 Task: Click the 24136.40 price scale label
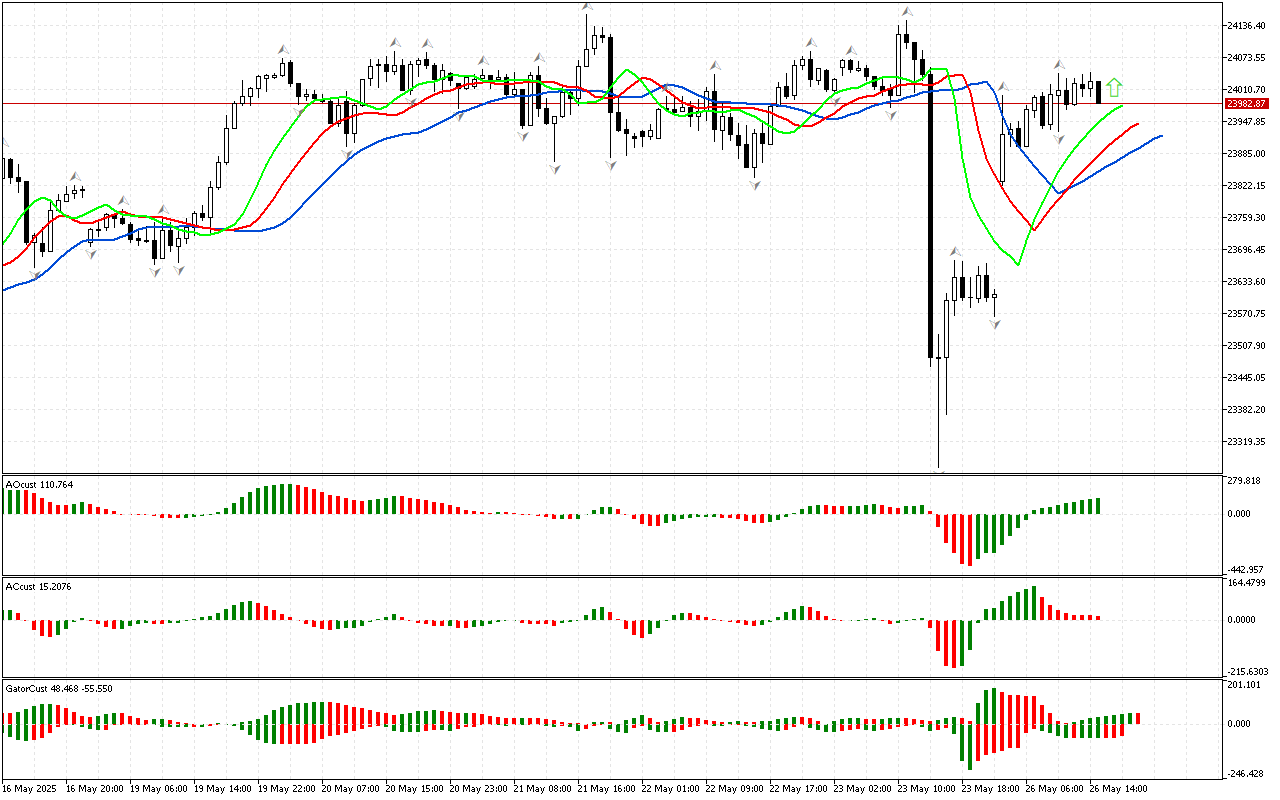(x=1246, y=25)
